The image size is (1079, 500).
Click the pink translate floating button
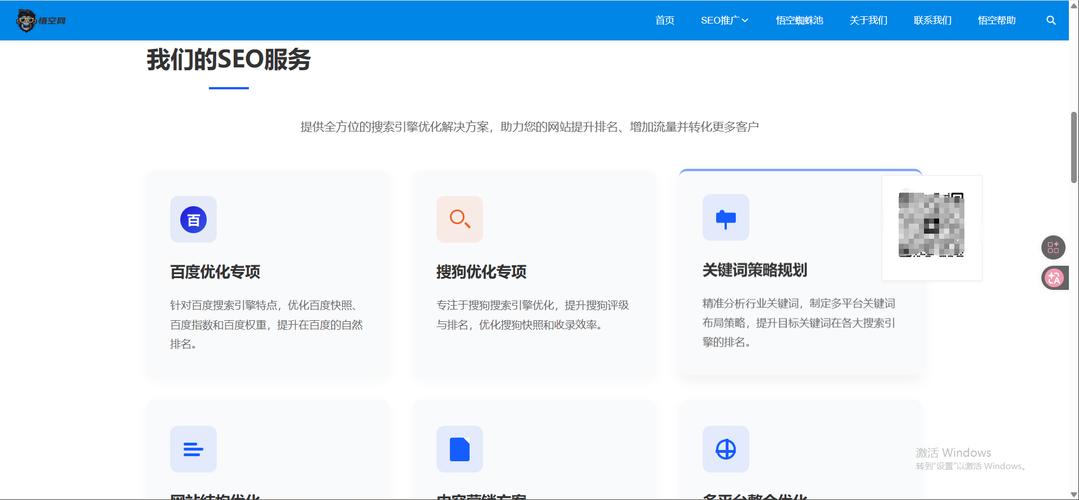(x=1054, y=278)
